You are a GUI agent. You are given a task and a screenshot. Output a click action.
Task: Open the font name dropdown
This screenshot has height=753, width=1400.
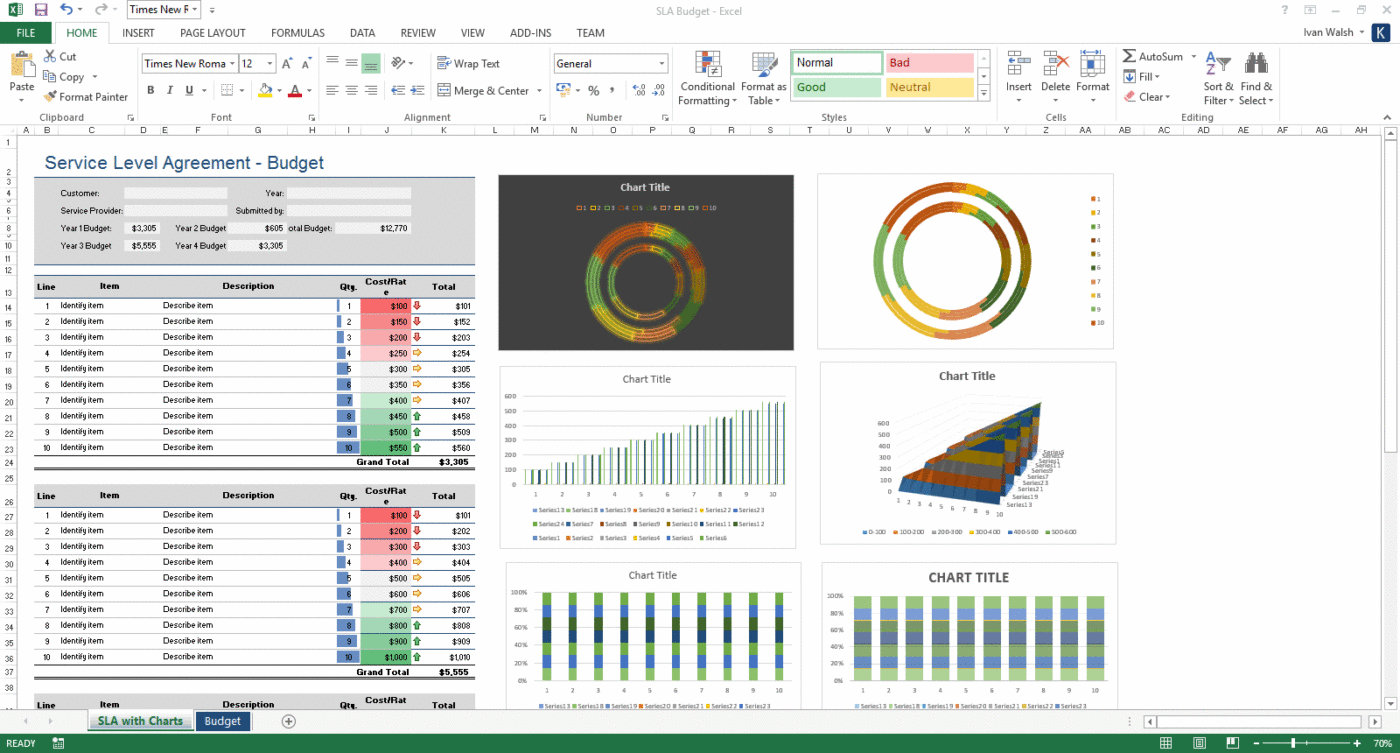coord(231,62)
